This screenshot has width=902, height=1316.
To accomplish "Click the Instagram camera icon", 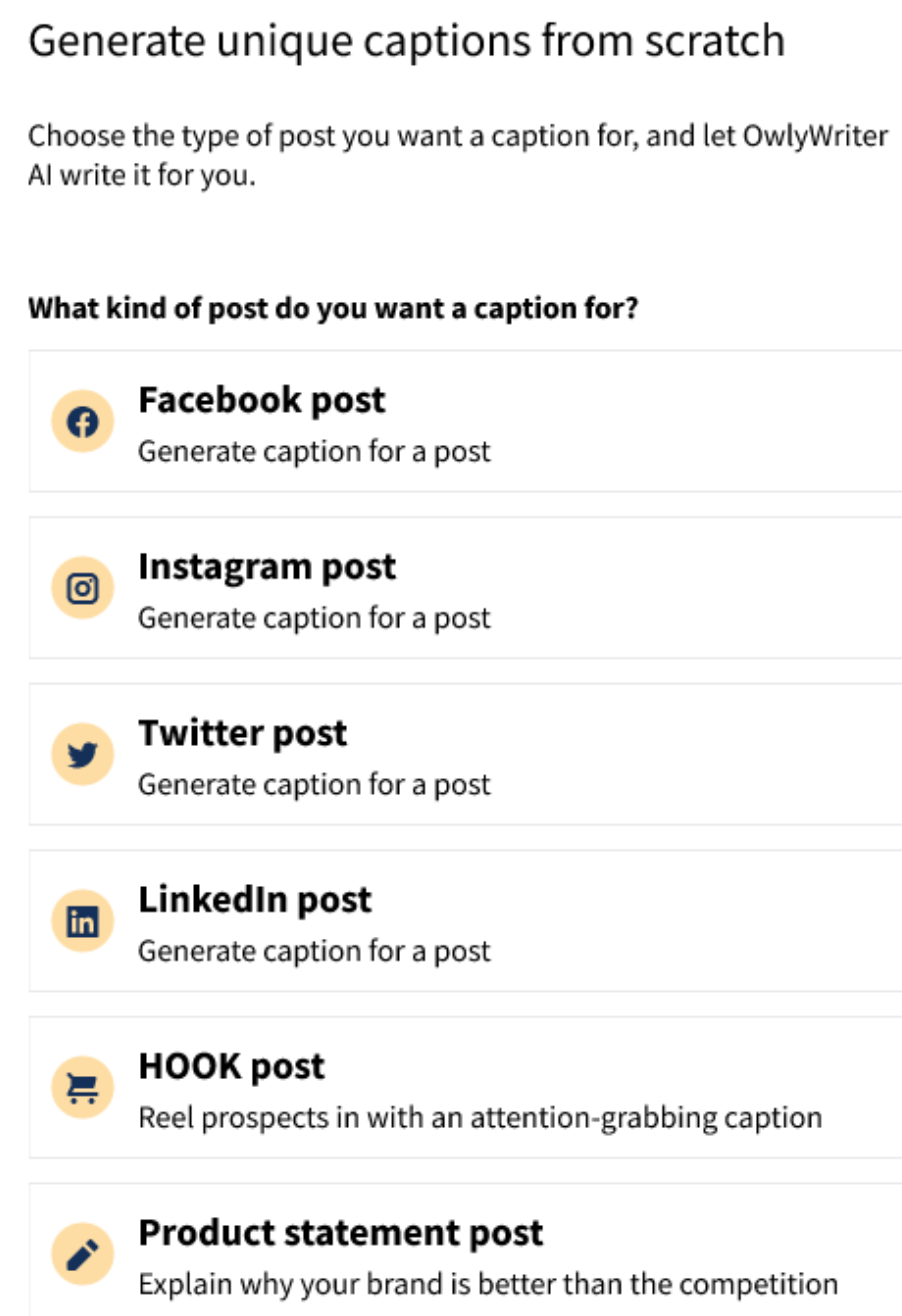I will click(82, 588).
